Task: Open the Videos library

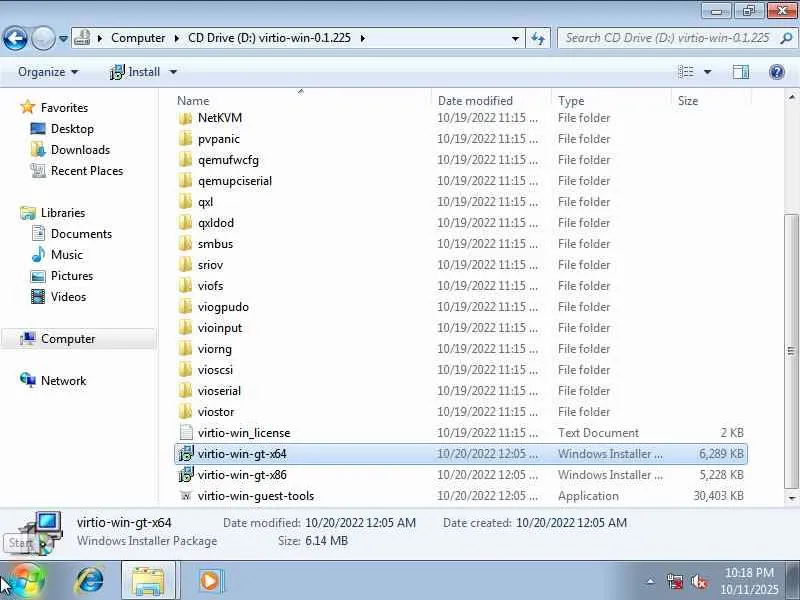Action: pyautogui.click(x=68, y=296)
